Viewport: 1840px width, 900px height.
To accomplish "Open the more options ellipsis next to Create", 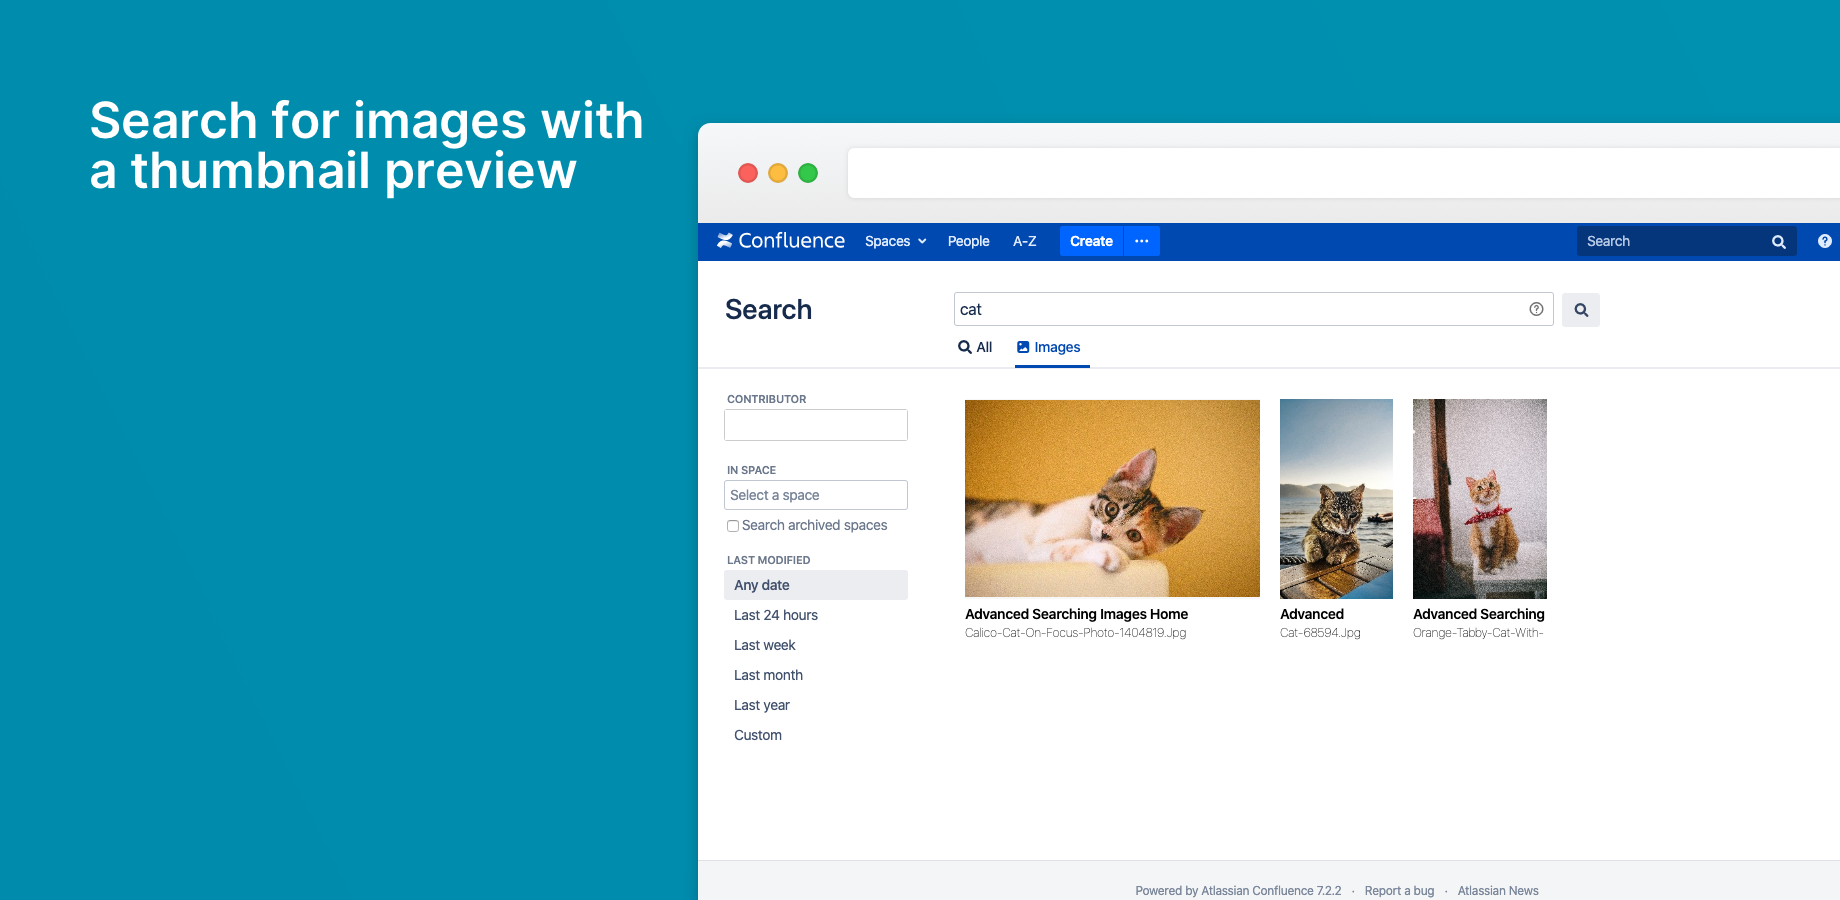I will (1142, 241).
